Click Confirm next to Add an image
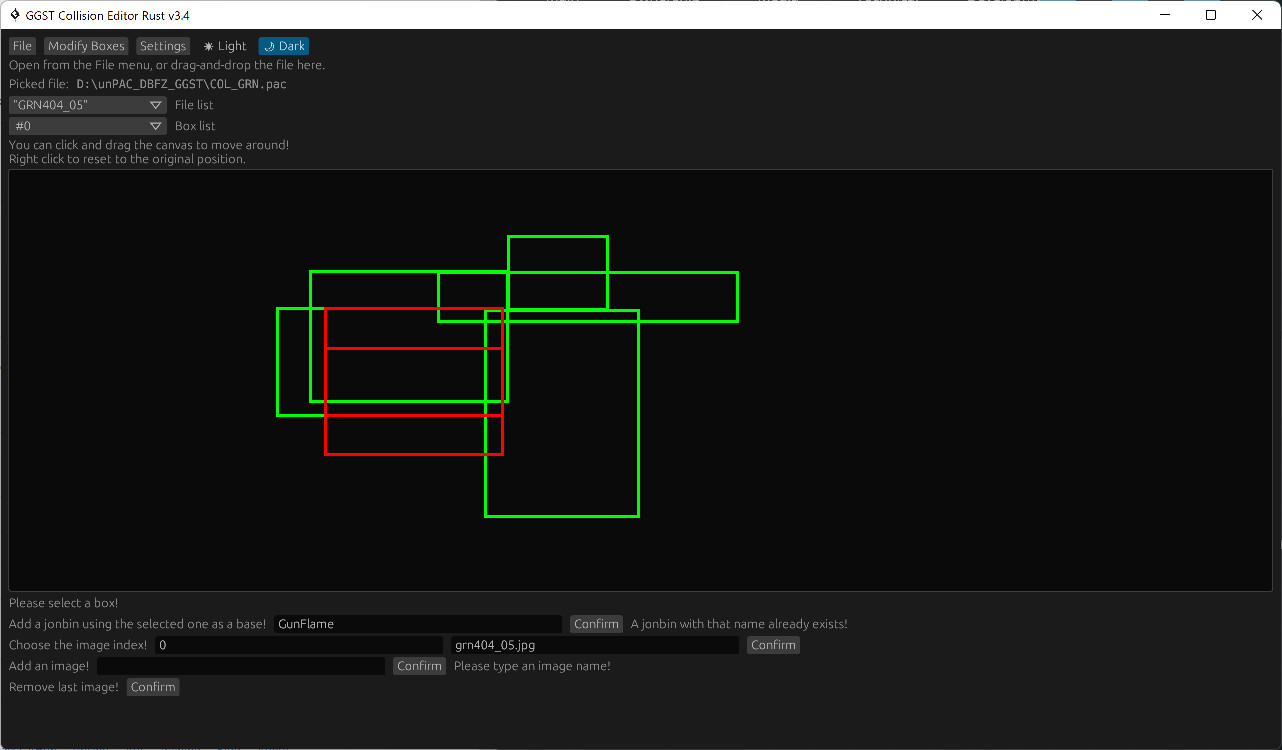The width and height of the screenshot is (1282, 750). coord(419,665)
